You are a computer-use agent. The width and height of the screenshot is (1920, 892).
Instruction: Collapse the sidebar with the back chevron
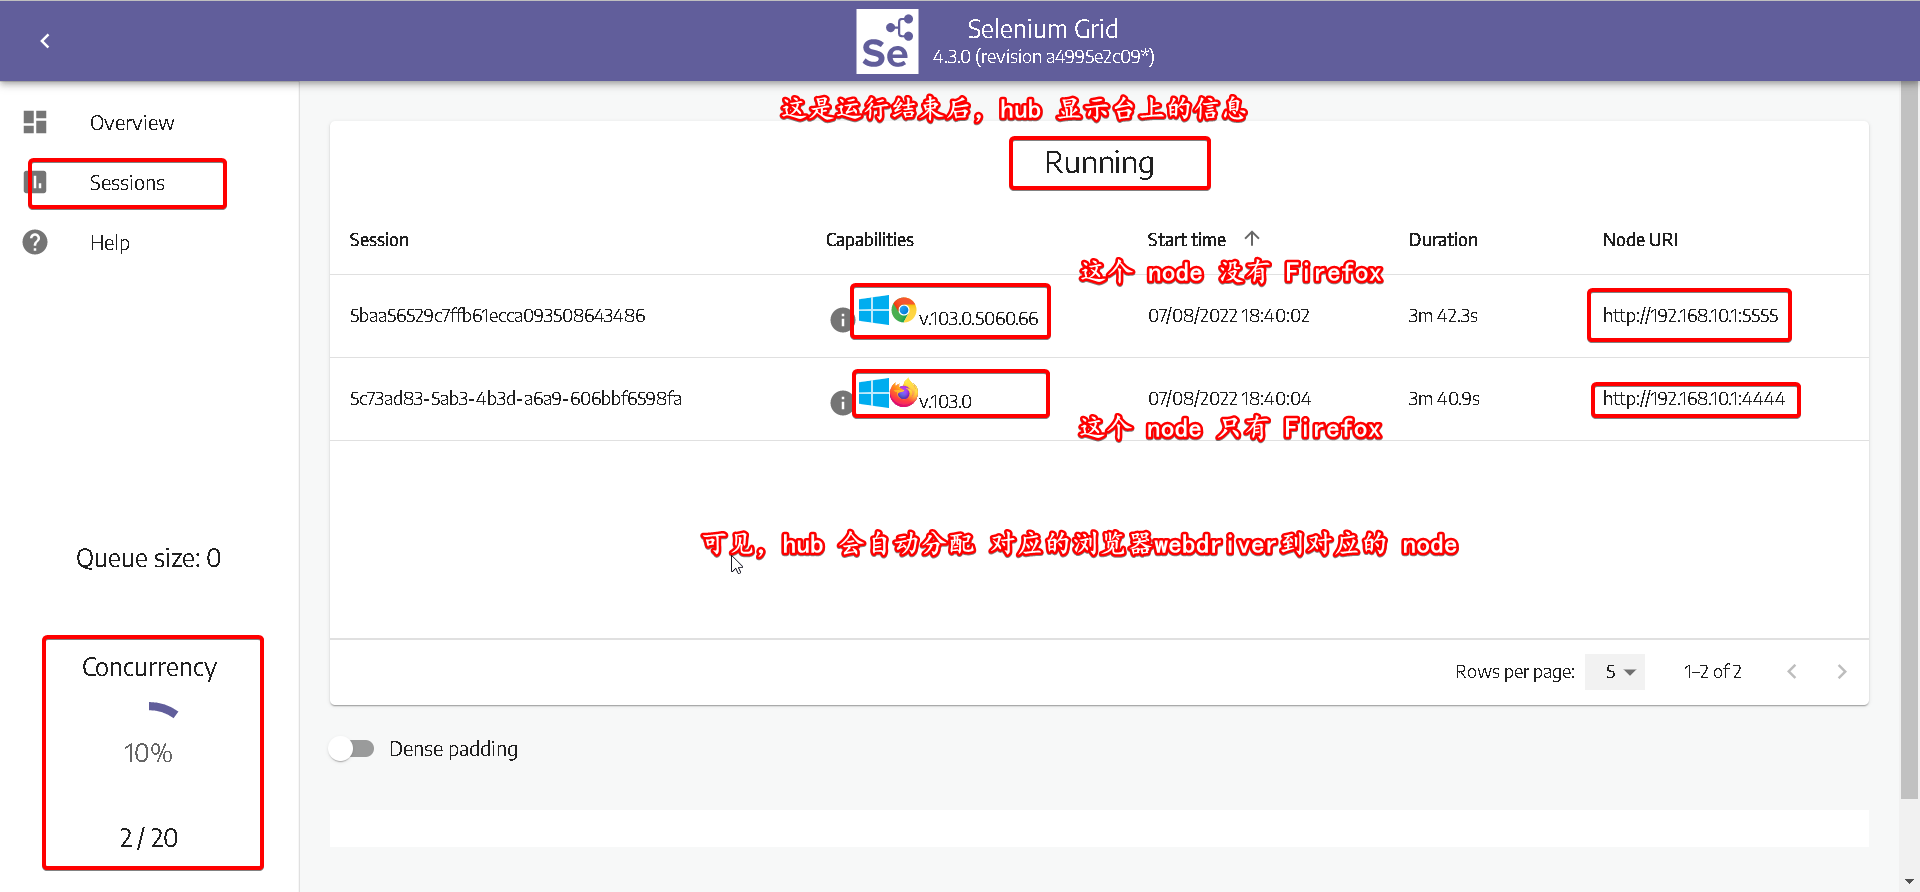[45, 41]
